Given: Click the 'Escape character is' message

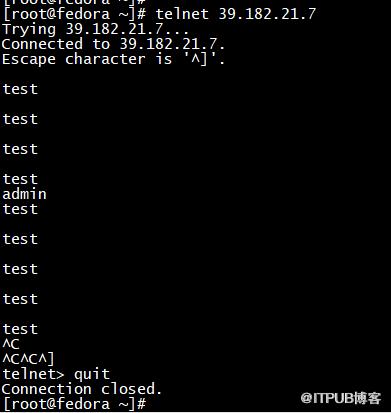Looking at the screenshot, I should click(87, 60).
